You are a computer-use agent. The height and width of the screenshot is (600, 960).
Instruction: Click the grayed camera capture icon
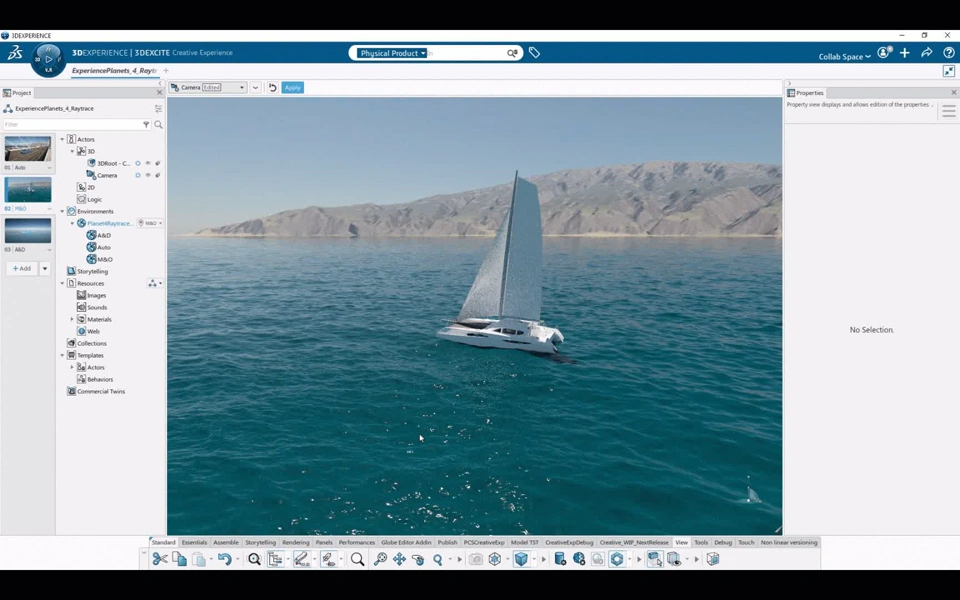point(476,559)
